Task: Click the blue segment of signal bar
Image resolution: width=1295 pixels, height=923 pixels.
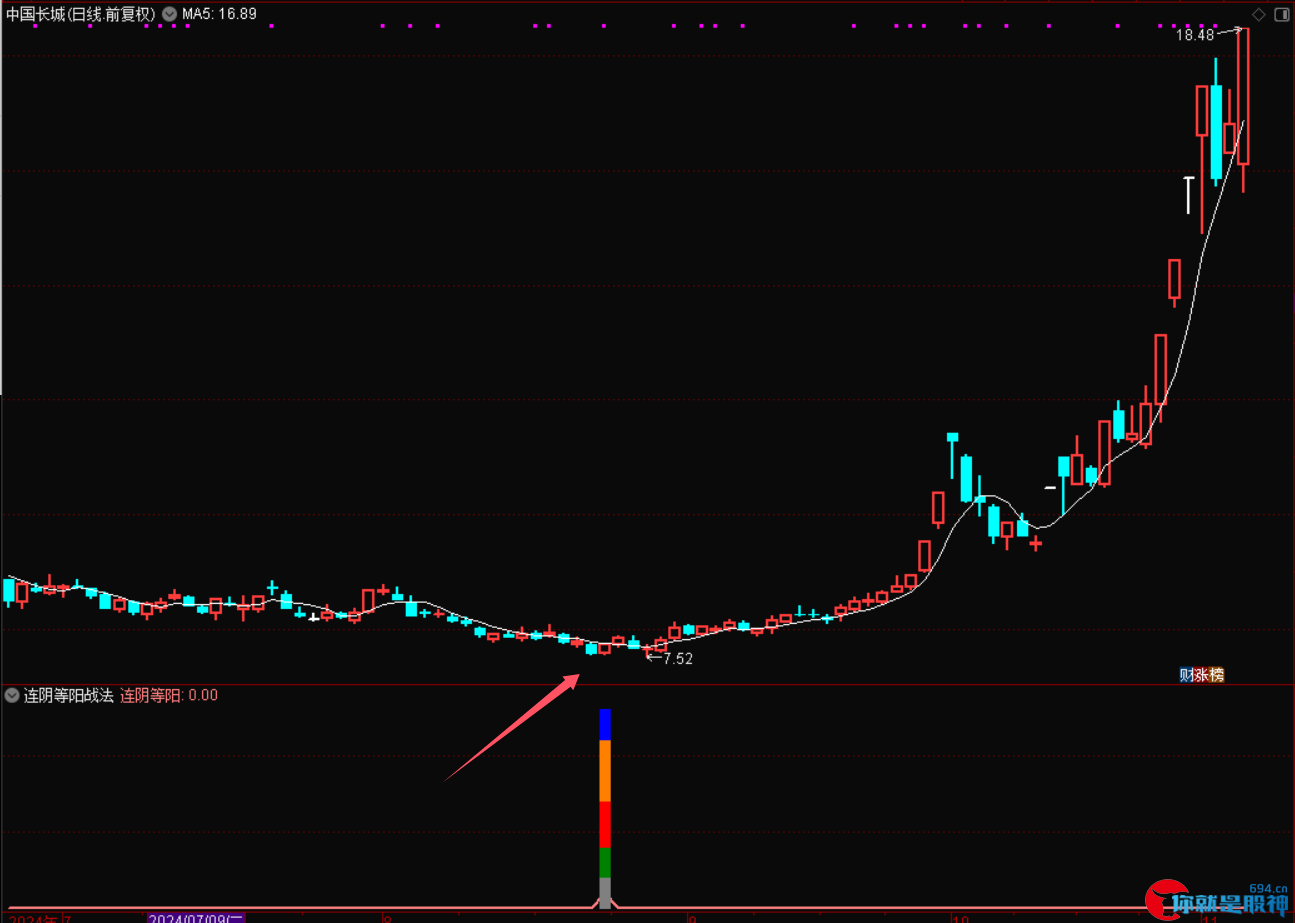Action: point(605,725)
